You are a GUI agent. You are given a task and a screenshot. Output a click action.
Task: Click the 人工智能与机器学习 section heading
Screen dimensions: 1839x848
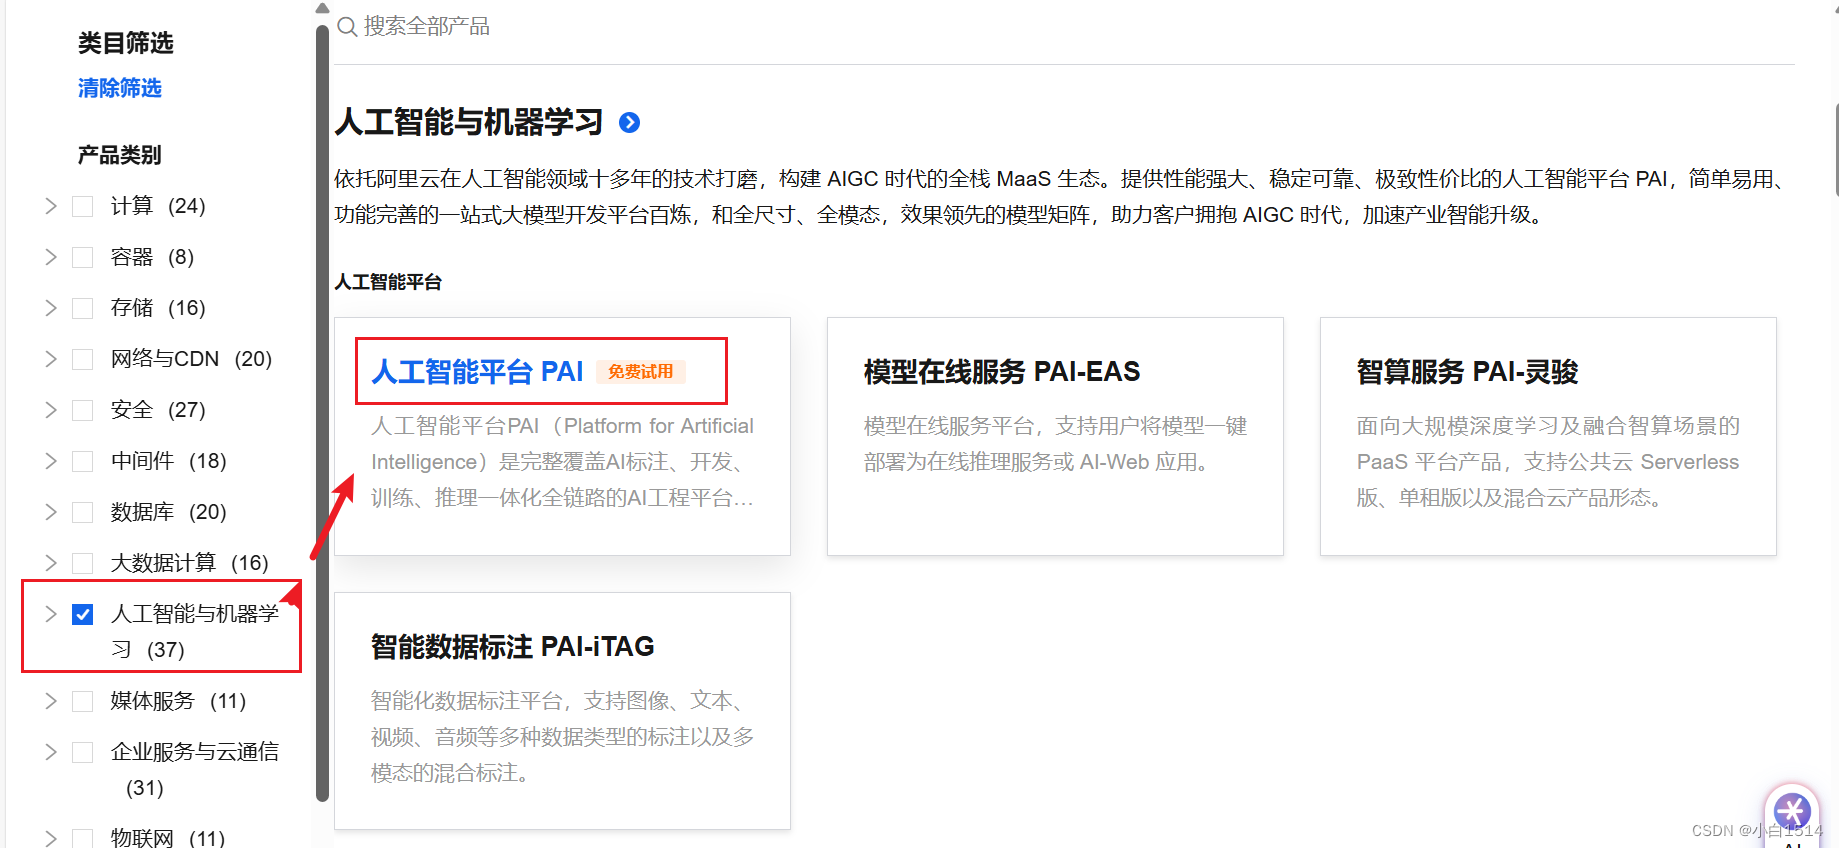point(469,123)
